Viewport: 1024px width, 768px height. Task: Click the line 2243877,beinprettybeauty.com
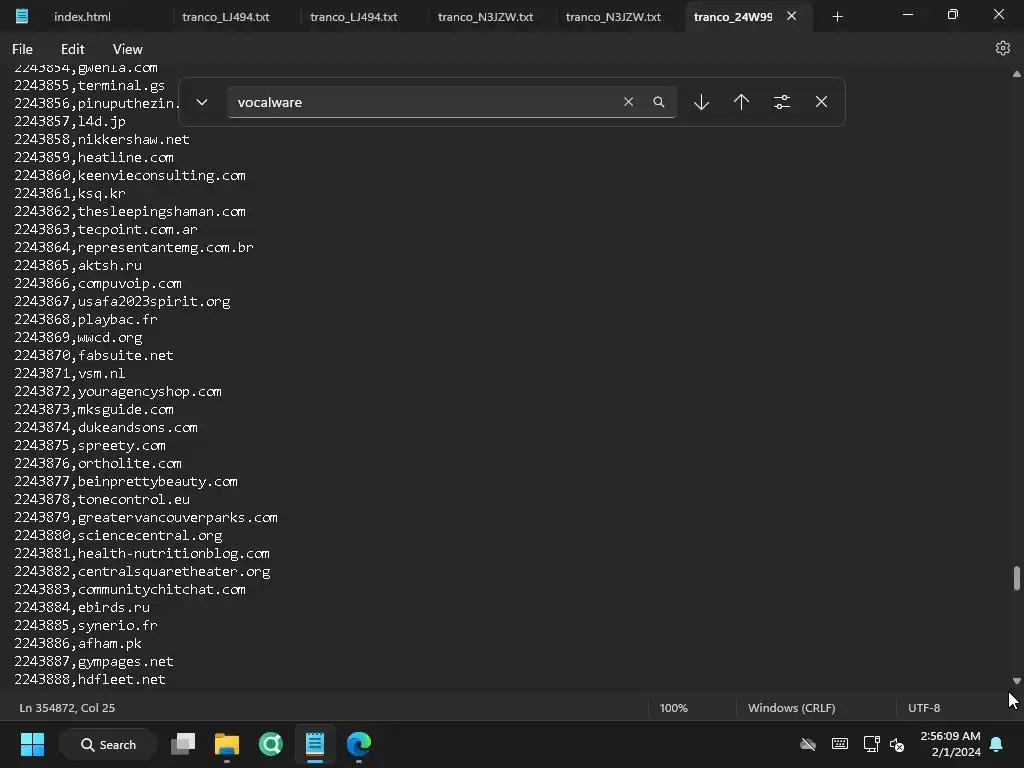click(126, 481)
